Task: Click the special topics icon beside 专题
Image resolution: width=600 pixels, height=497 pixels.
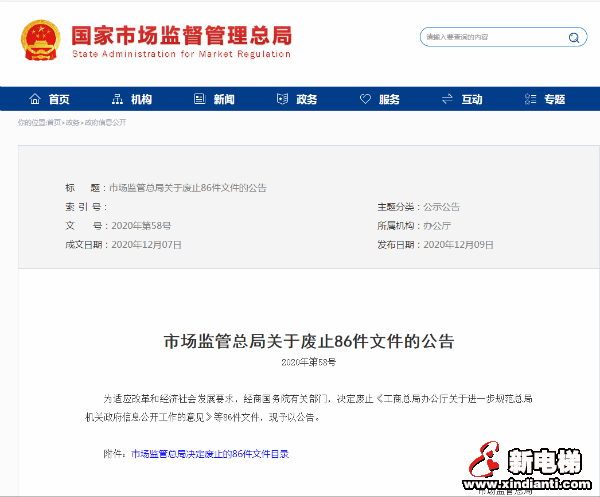Action: 529,99
